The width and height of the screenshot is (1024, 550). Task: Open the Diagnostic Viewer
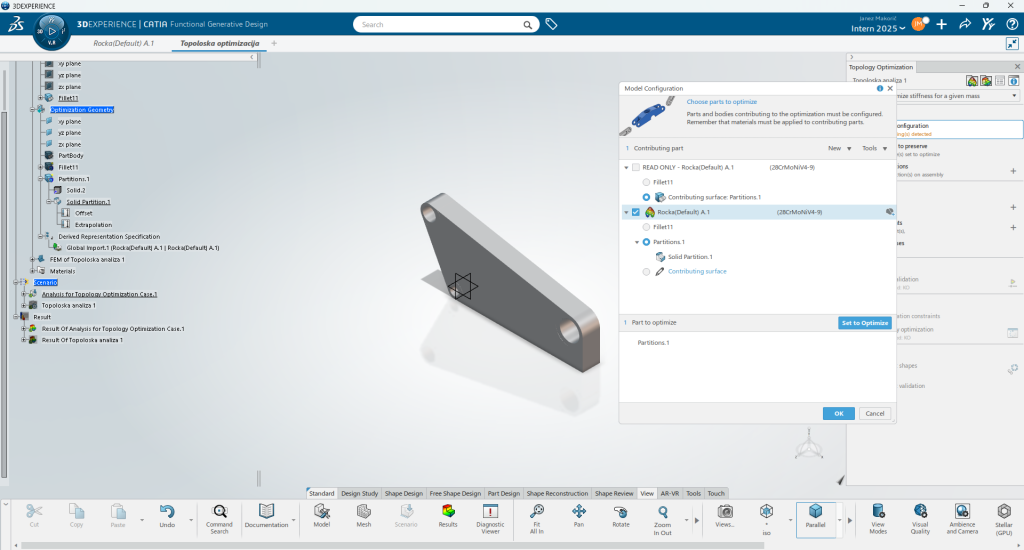490,519
